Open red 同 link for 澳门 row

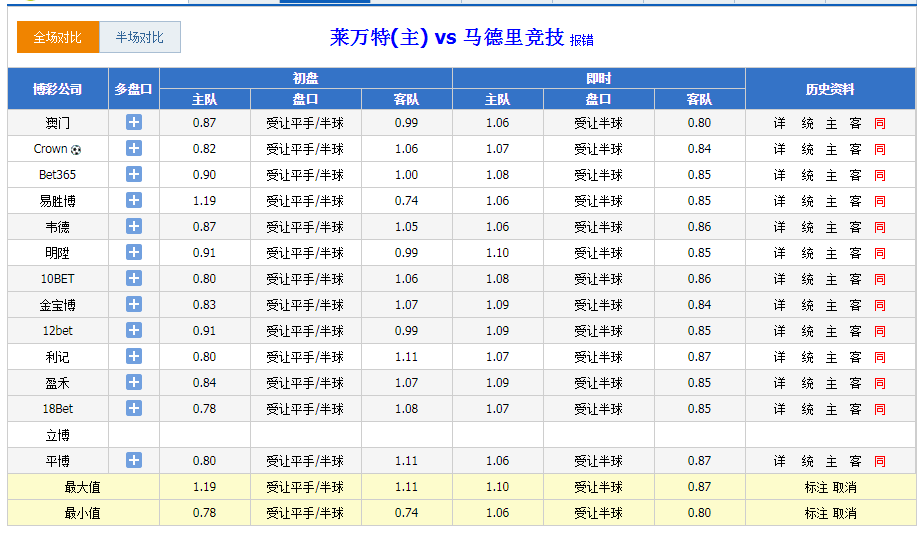[x=880, y=123]
